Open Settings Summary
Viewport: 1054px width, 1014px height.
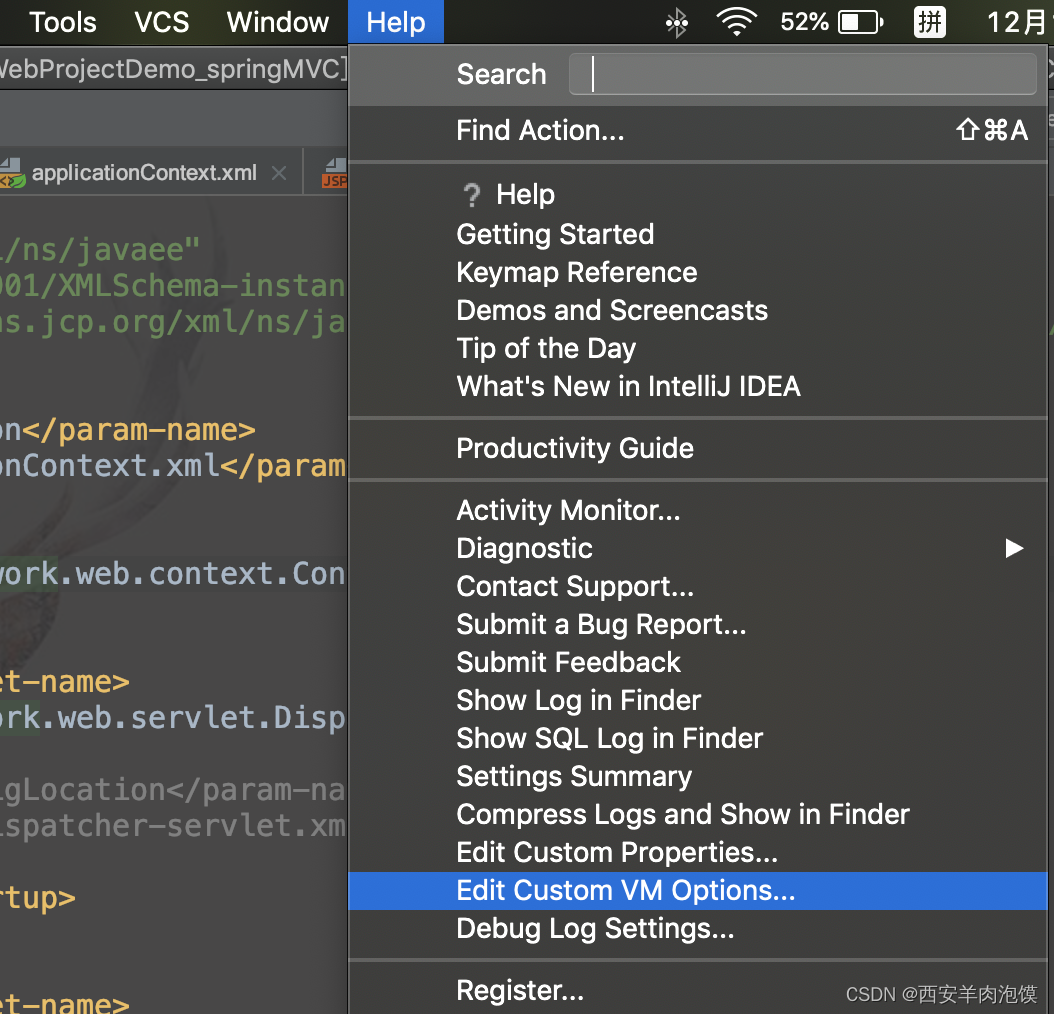tap(698, 776)
